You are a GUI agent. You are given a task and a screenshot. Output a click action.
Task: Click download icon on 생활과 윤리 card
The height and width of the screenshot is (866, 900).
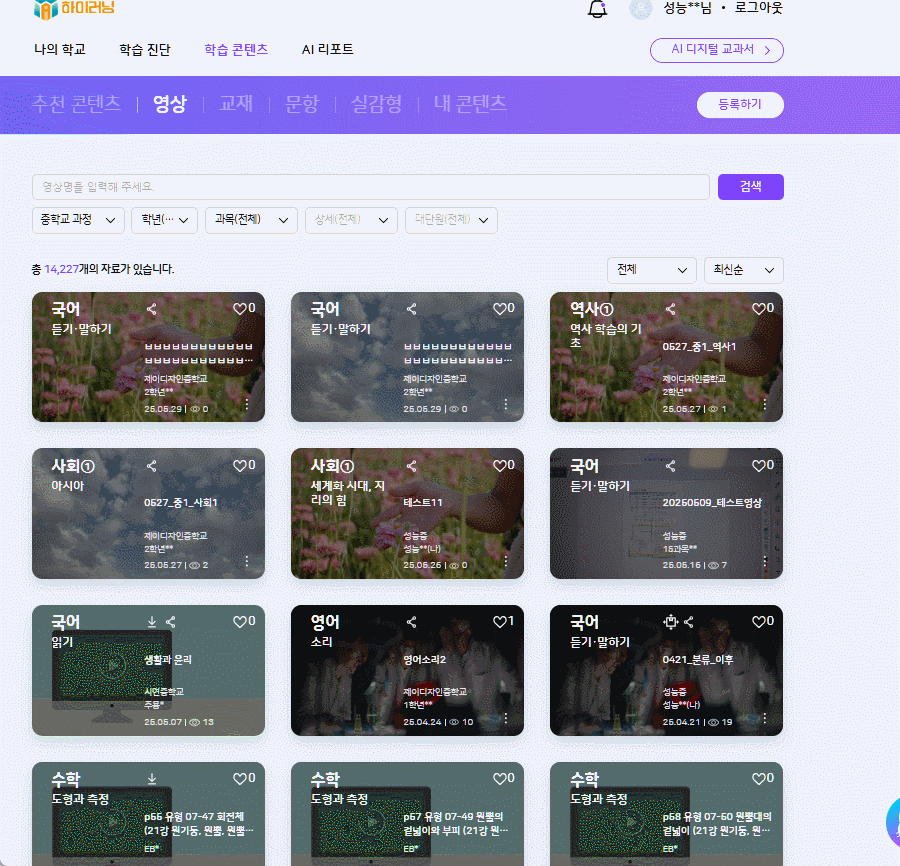(152, 622)
